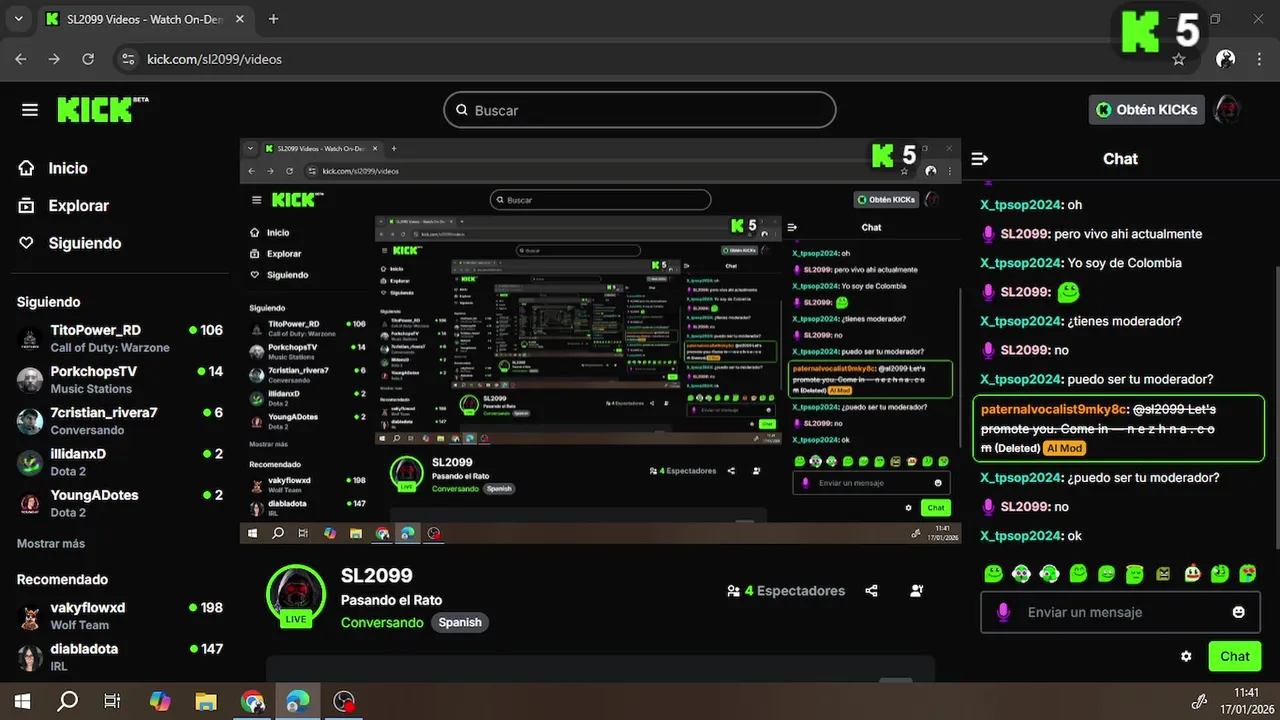Open illidanxD channel
The height and width of the screenshot is (720, 1280).
[x=120, y=462]
